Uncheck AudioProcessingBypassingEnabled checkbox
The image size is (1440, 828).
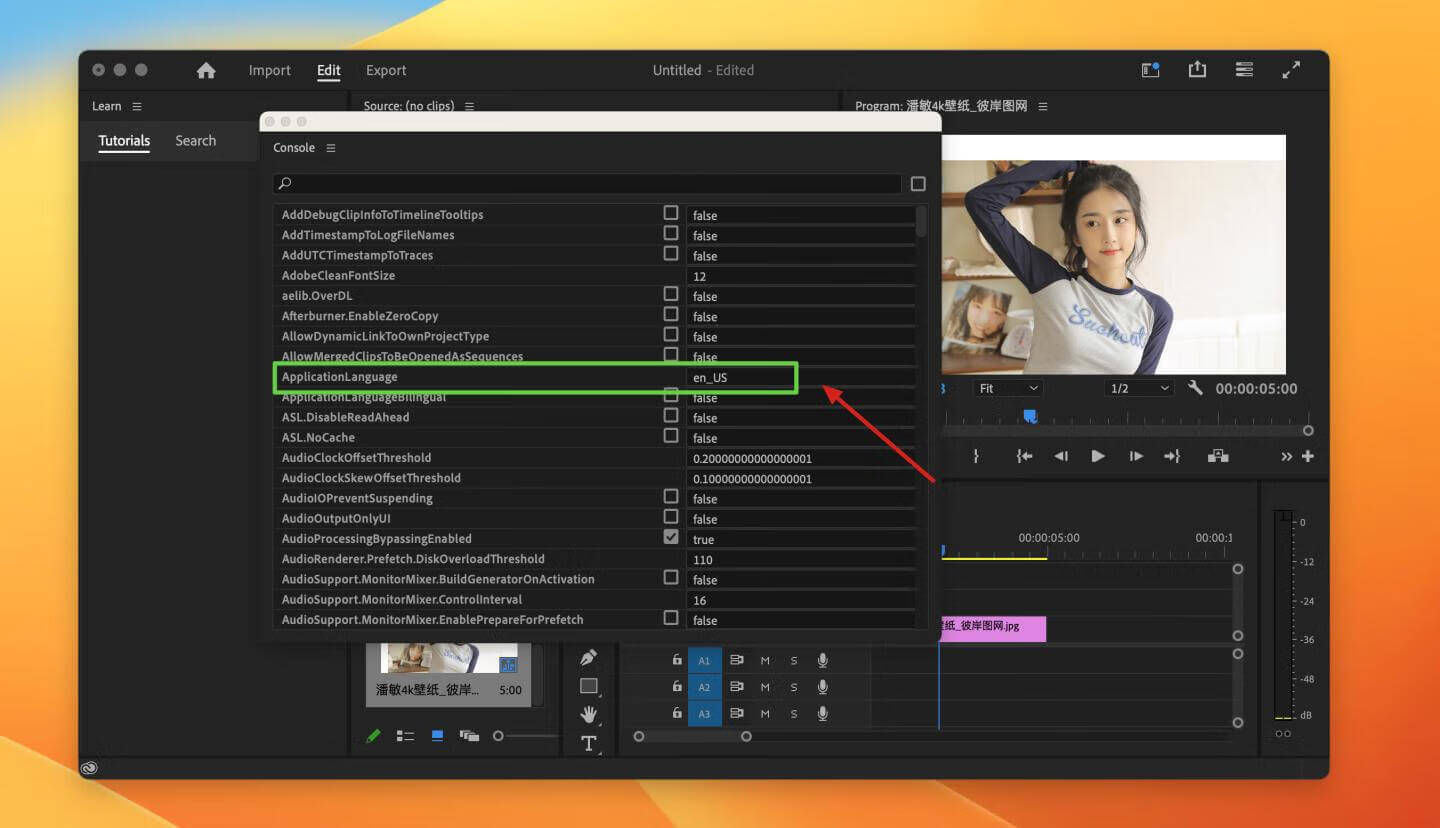pyautogui.click(x=671, y=537)
